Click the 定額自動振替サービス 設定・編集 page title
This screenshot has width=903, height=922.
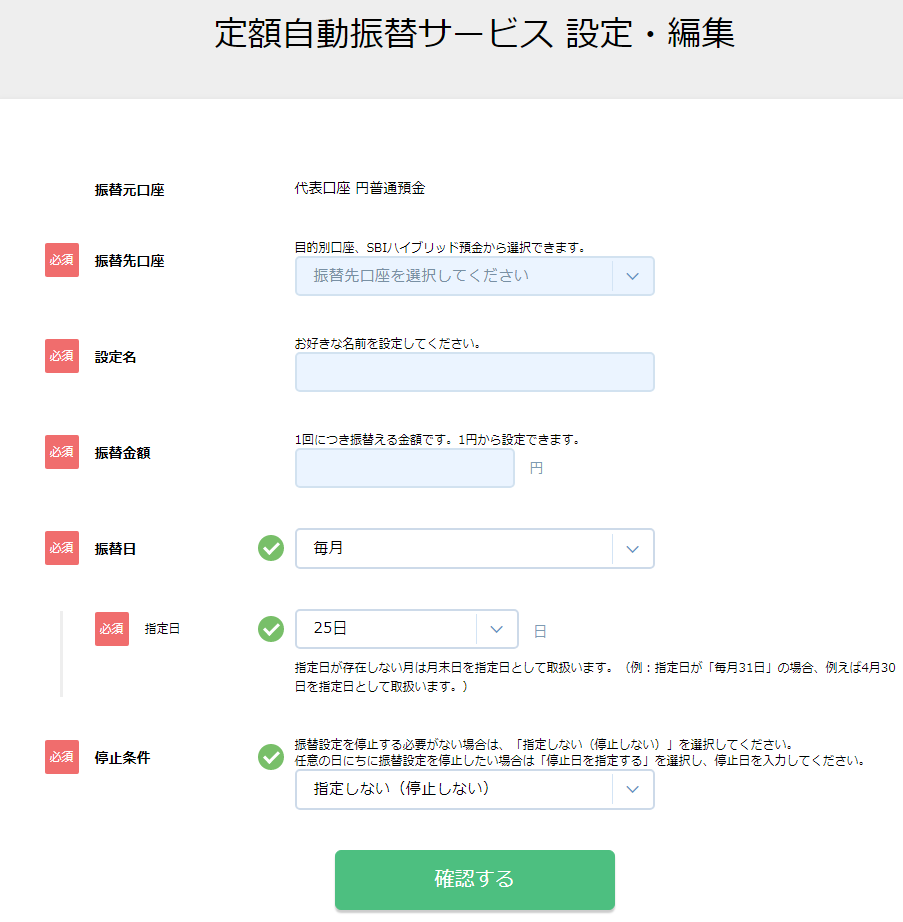[x=474, y=33]
